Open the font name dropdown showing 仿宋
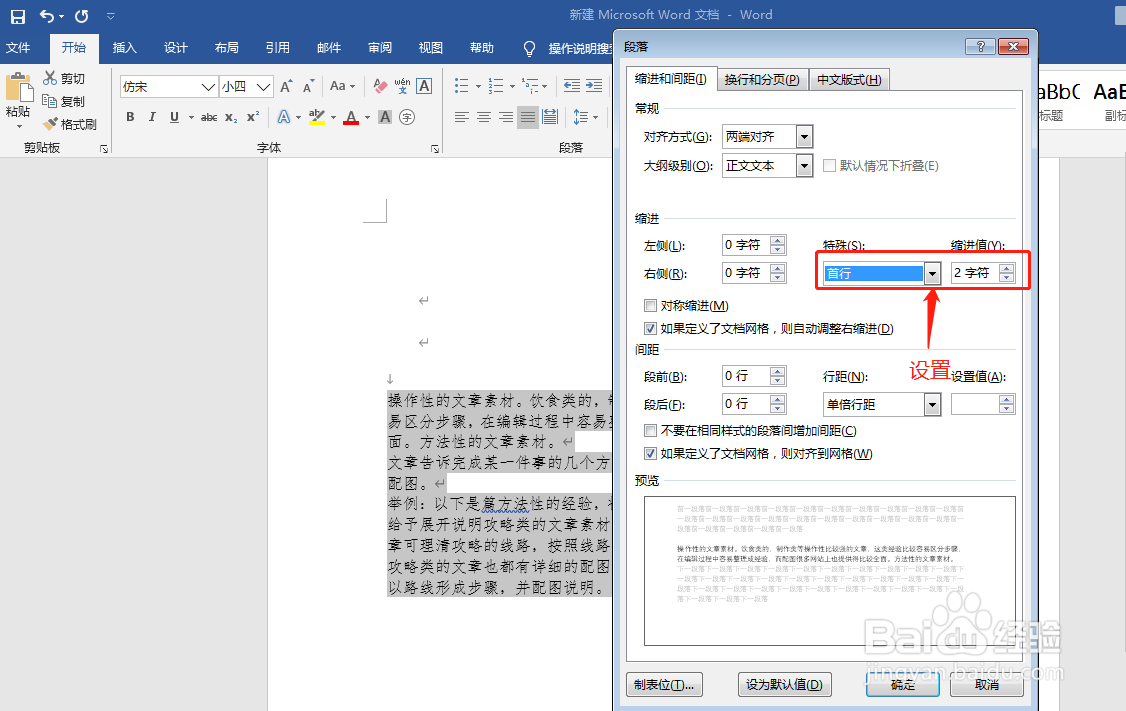The width and height of the screenshot is (1126, 711). point(208,87)
